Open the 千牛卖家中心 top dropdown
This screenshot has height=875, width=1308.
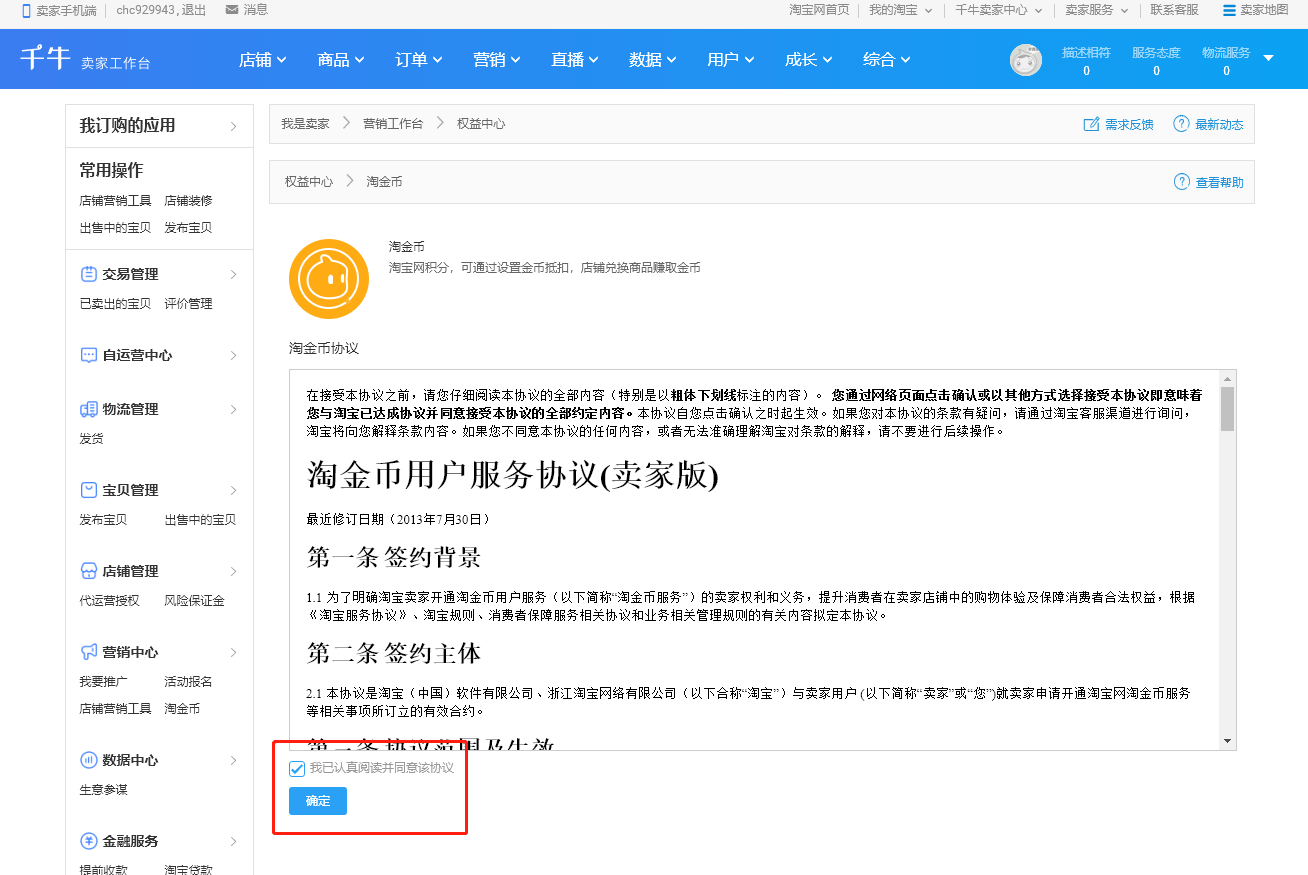tap(998, 10)
